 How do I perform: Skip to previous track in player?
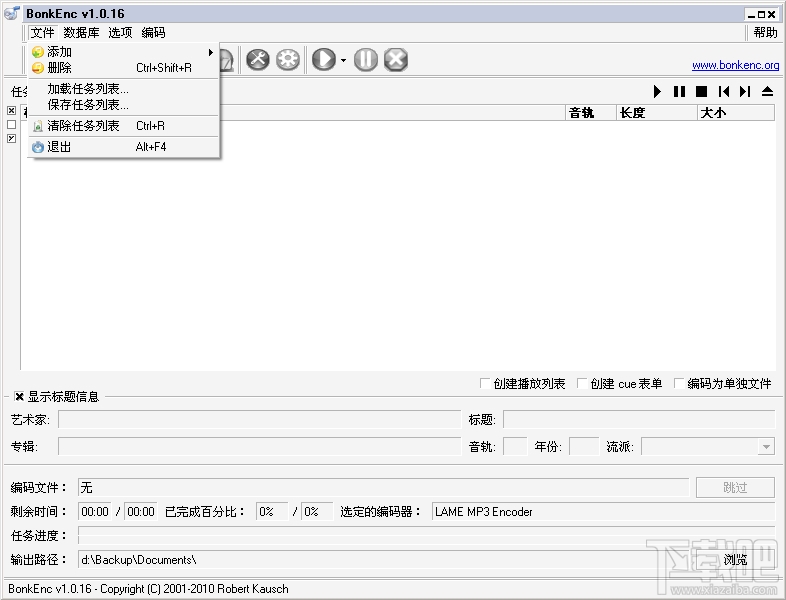point(723,91)
